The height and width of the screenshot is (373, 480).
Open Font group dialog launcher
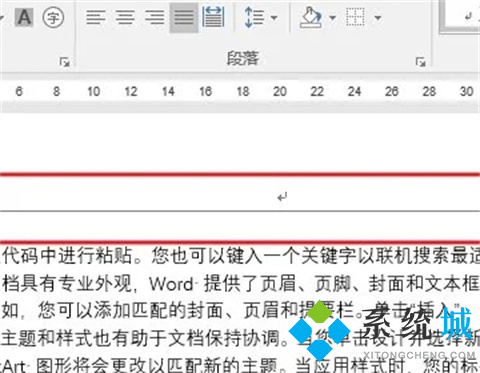point(64,62)
